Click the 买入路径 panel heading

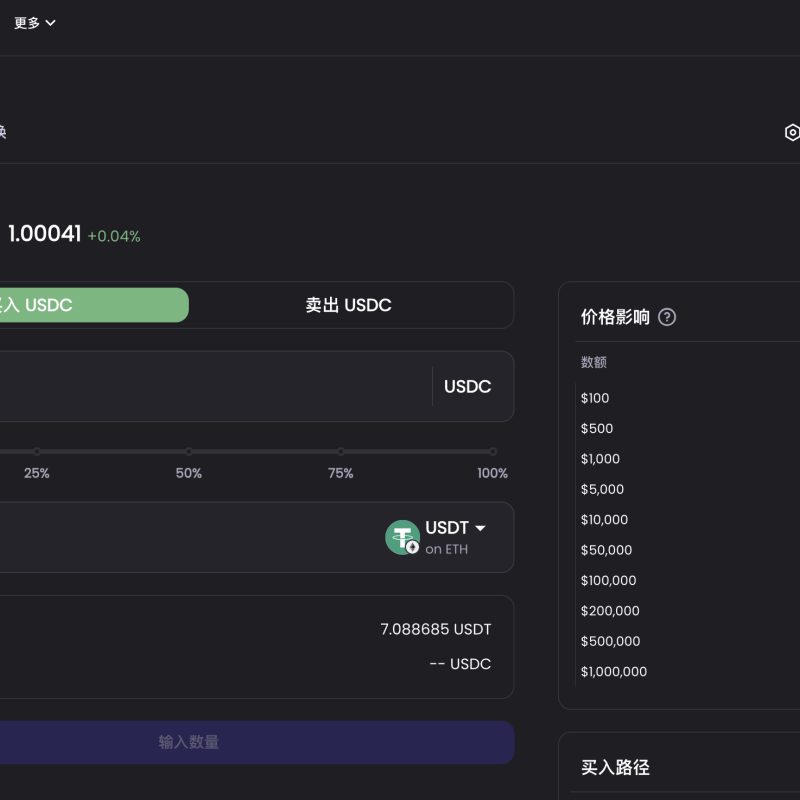615,768
